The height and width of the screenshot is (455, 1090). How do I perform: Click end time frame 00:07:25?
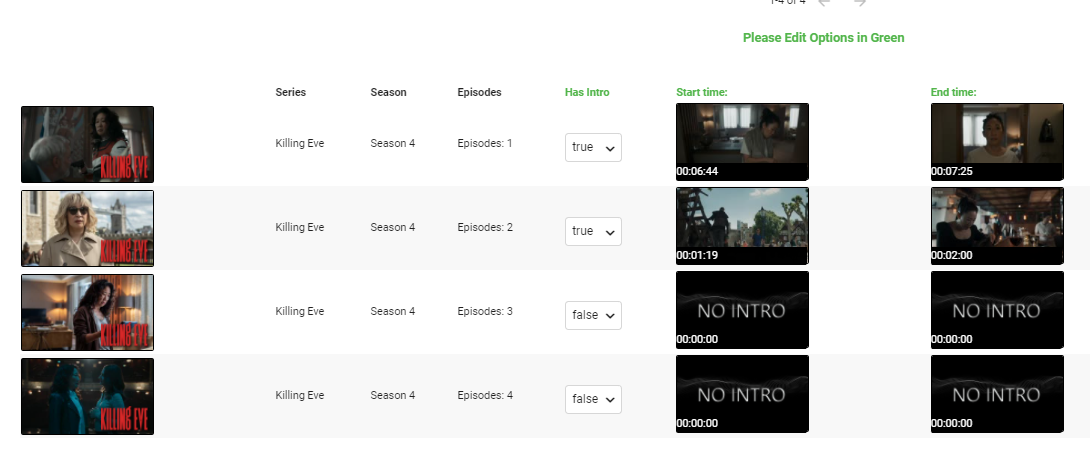tap(997, 142)
